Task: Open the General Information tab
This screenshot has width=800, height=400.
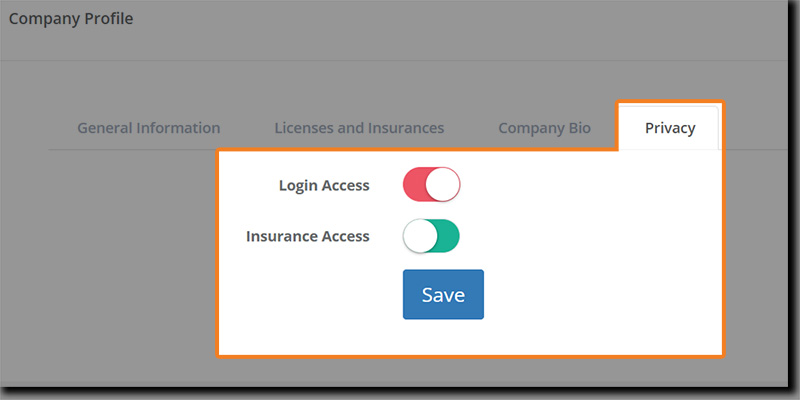Action: tap(148, 128)
